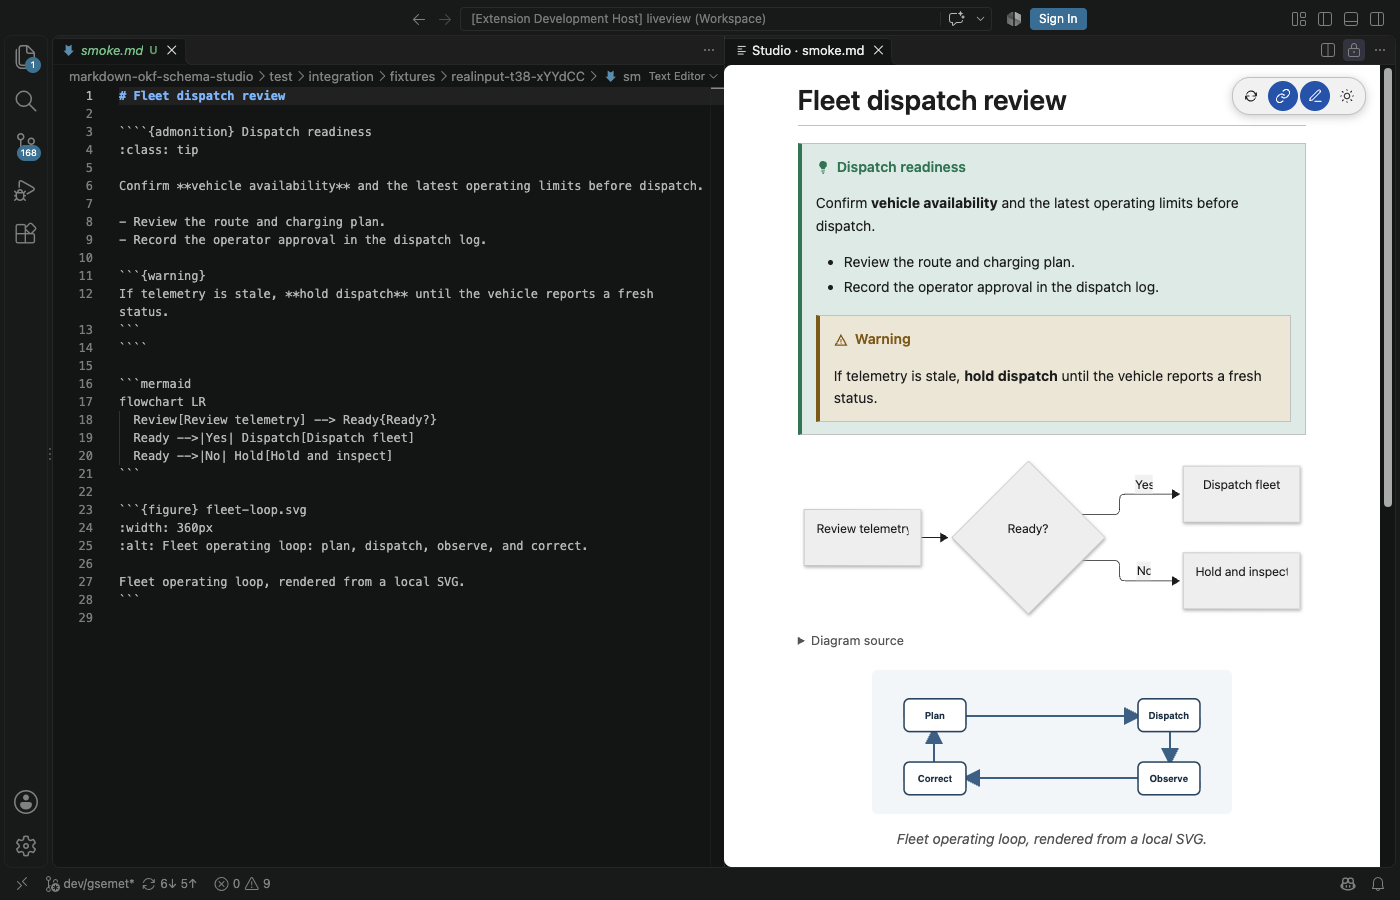This screenshot has width=1400, height=900.
Task: Open the Search view in activity bar
Action: click(26, 101)
